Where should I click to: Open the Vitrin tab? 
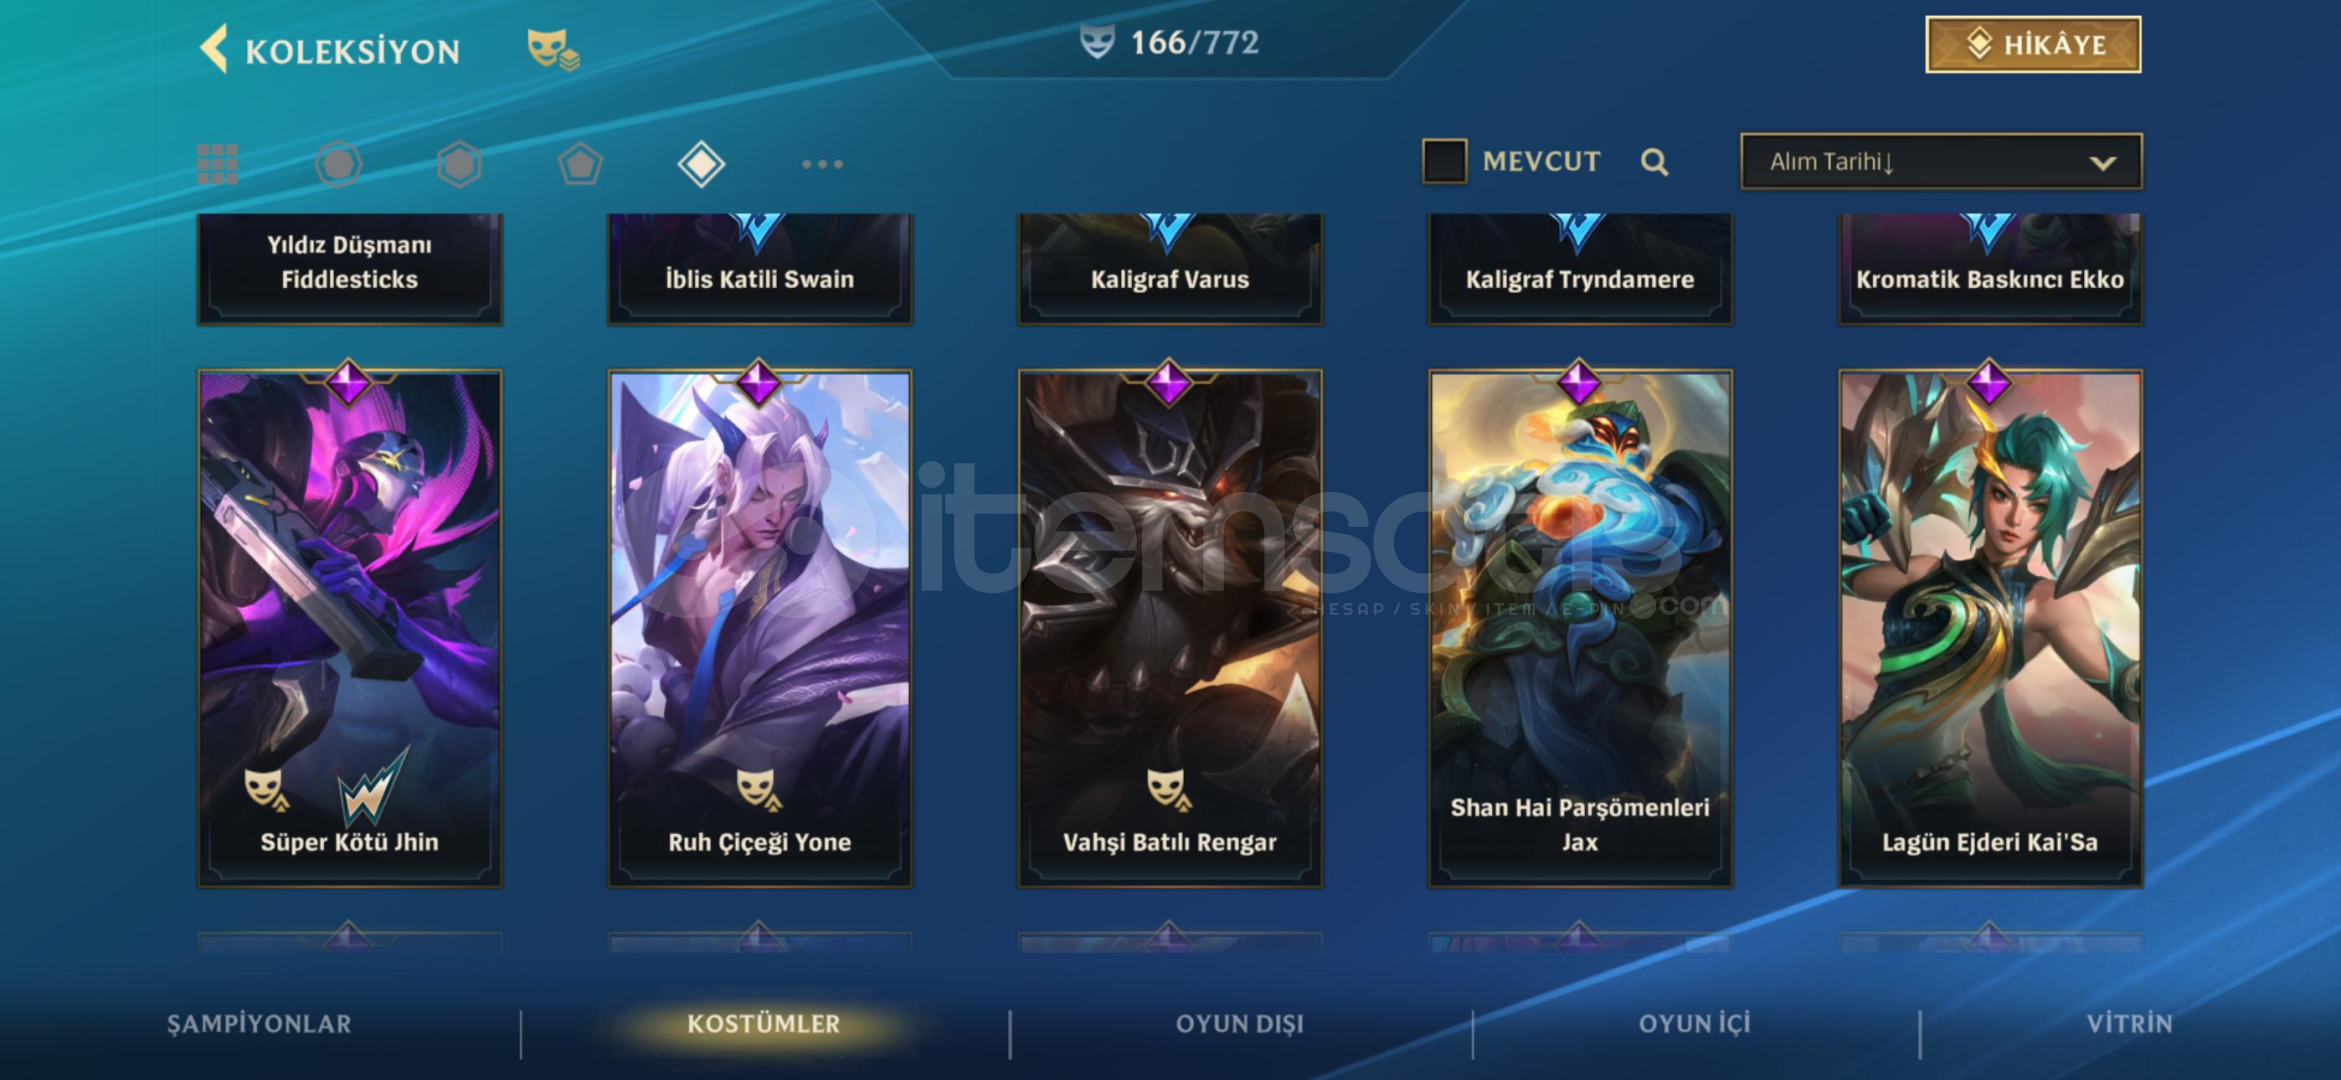(x=2129, y=1024)
